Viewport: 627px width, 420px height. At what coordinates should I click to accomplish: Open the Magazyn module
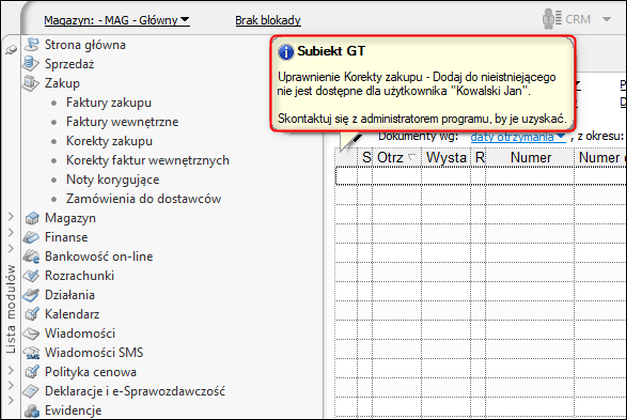tap(70, 218)
